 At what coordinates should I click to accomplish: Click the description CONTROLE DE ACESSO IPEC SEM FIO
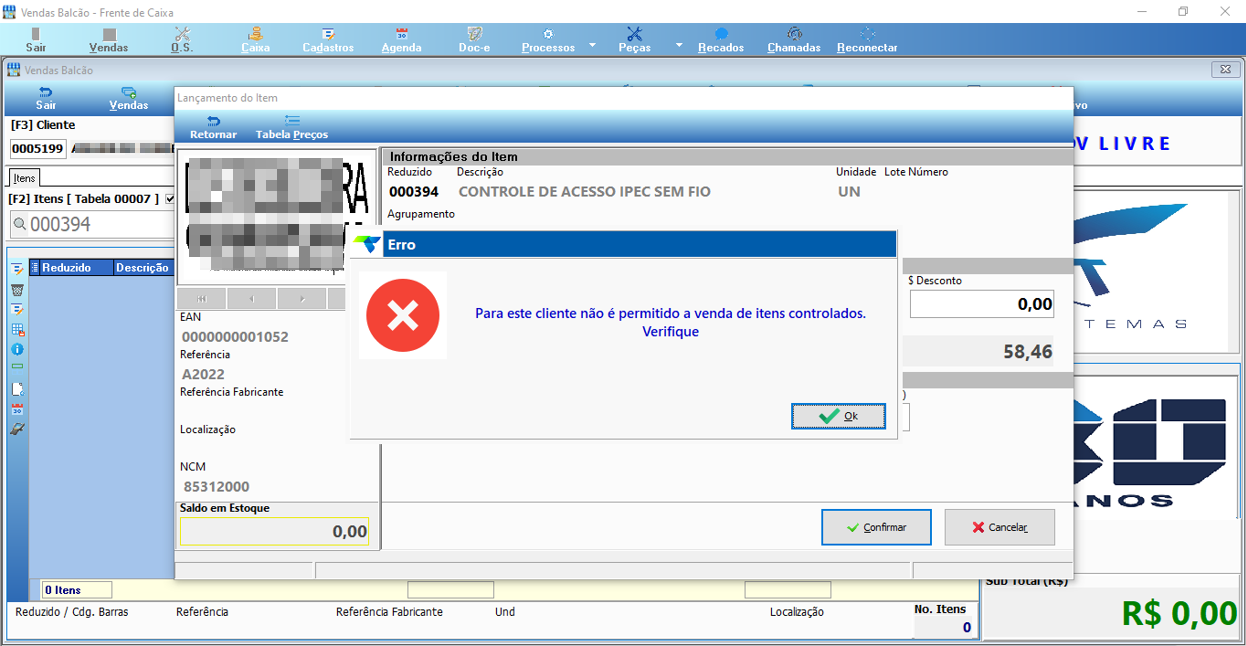click(584, 192)
